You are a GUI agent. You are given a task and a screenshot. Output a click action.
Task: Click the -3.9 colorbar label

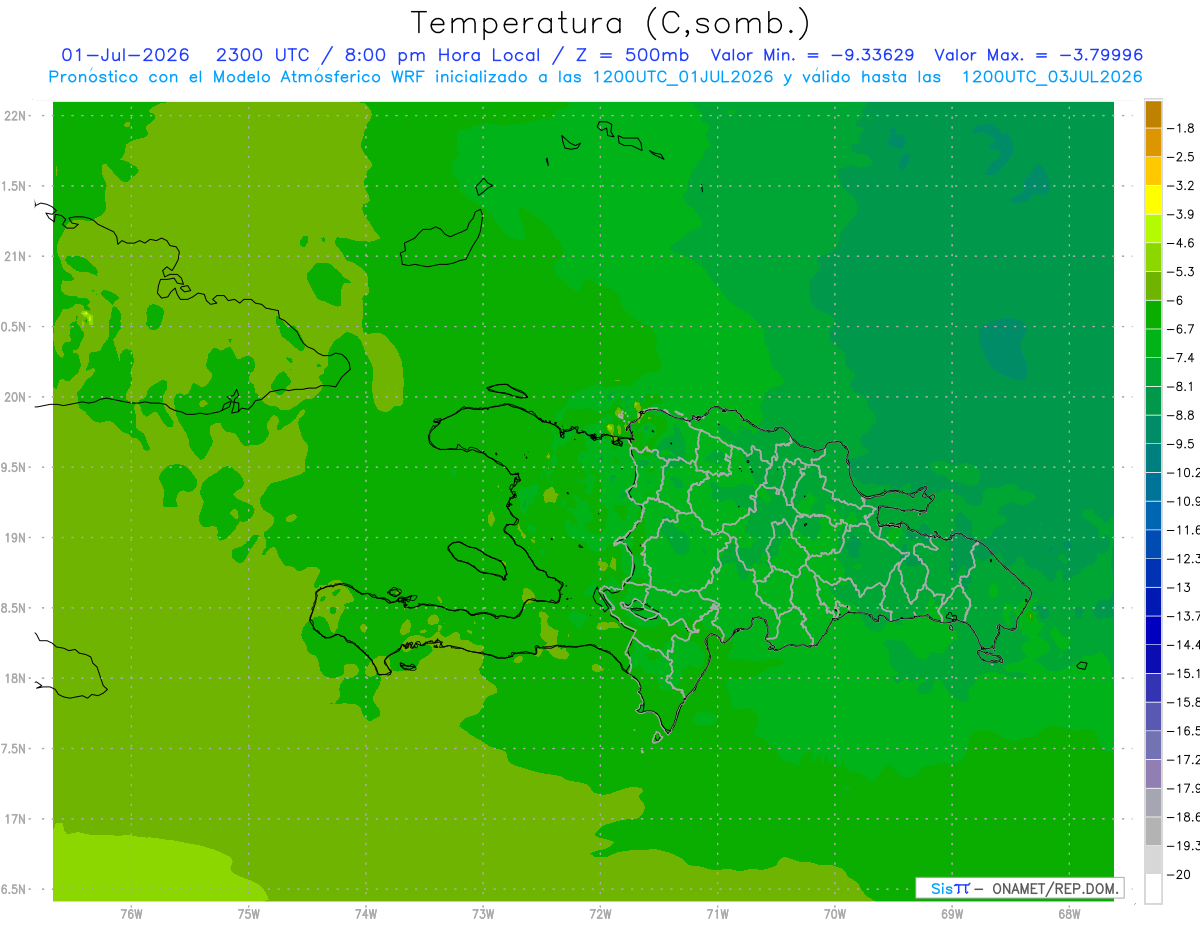tap(1182, 214)
